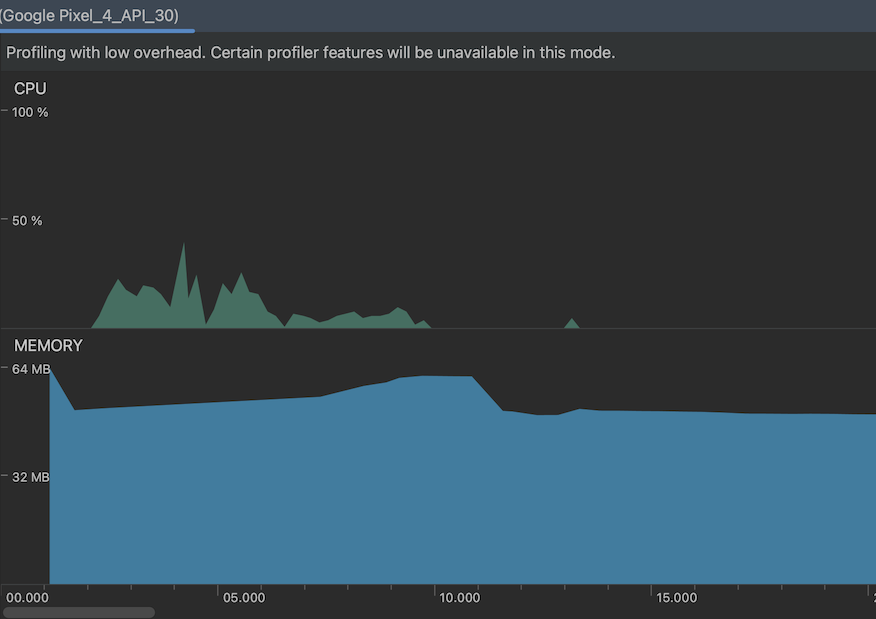876x619 pixels.
Task: Select the small CPU bump near 13.000
Action: [x=571, y=322]
